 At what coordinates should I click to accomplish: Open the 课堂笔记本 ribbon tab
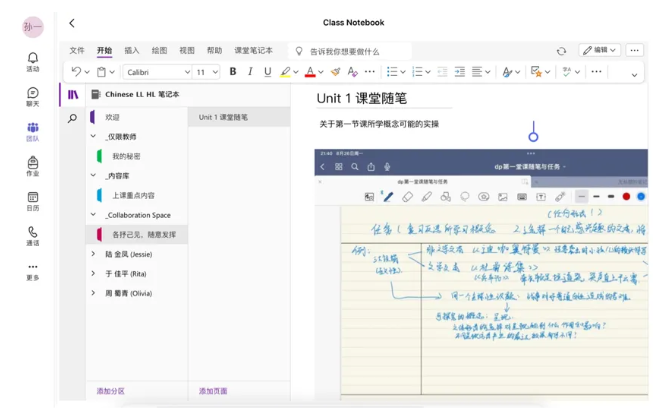coord(253,50)
